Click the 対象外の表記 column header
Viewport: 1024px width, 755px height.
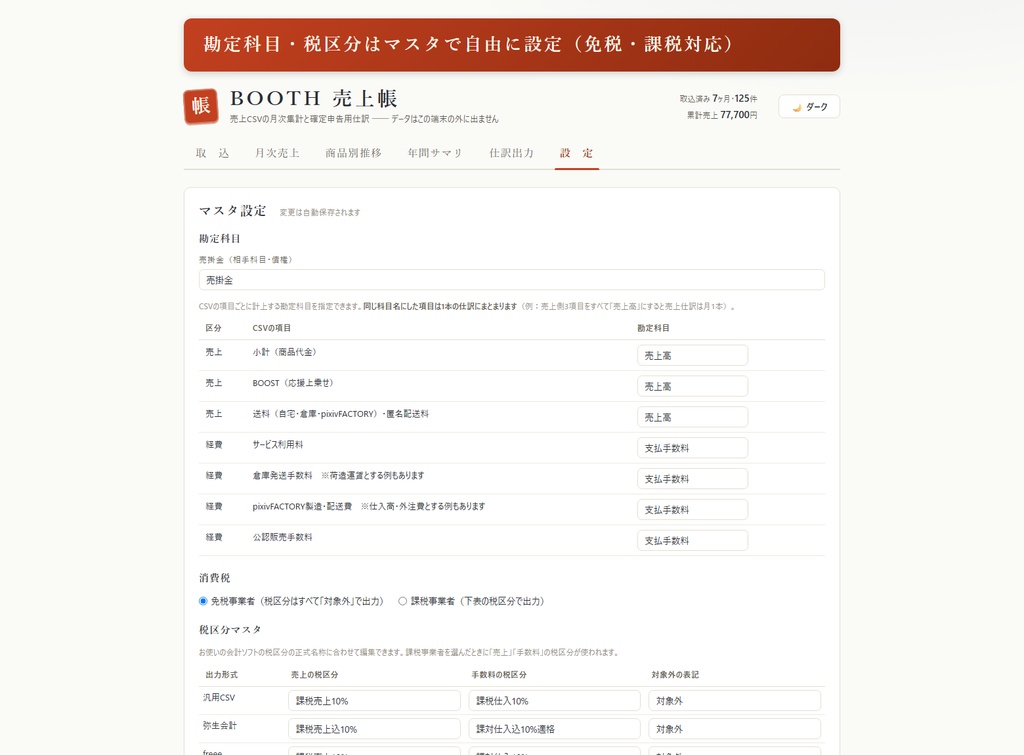(675, 675)
